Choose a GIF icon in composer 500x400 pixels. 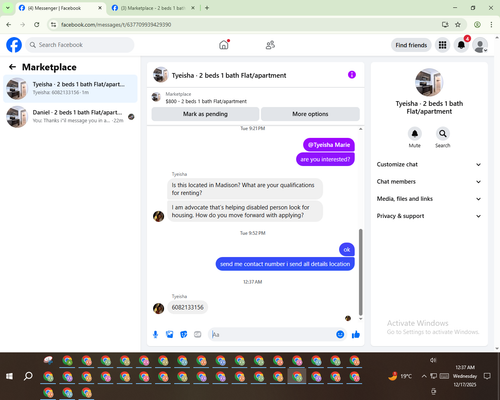198,334
